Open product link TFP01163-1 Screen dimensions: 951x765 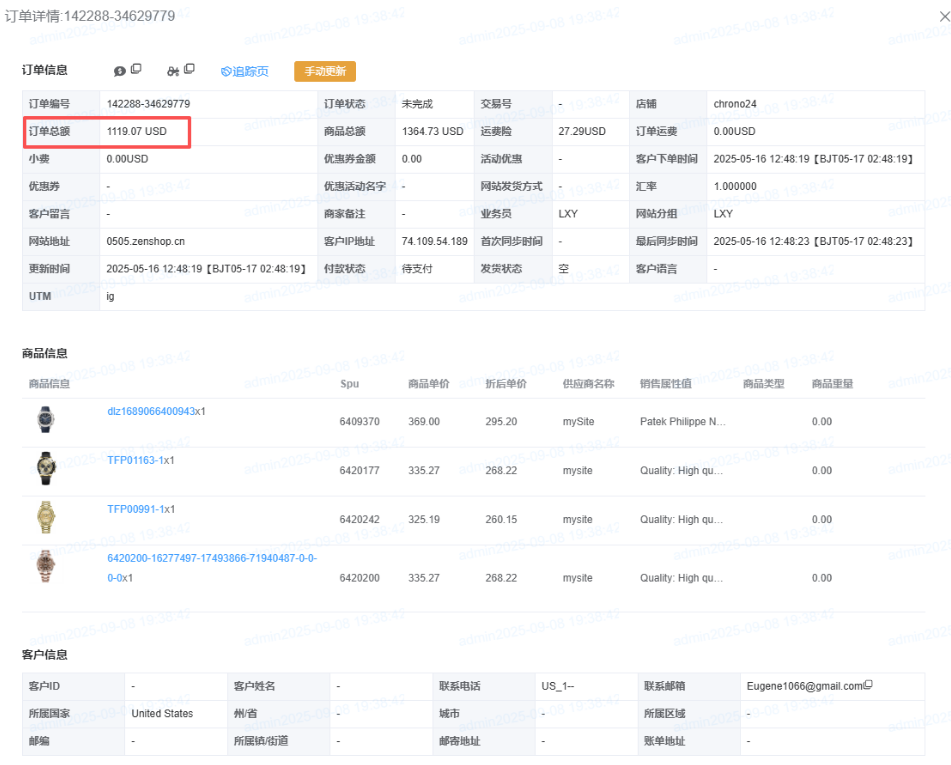tap(137, 460)
